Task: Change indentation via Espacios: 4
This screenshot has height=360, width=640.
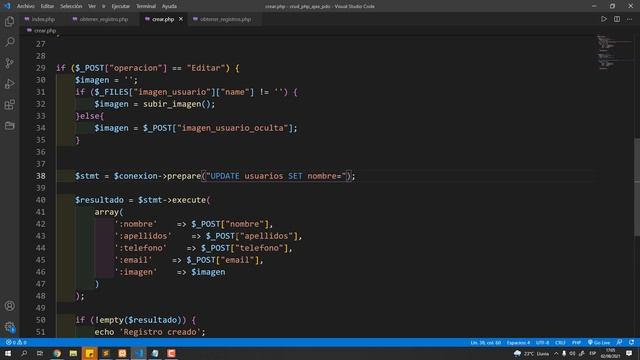Action: 518,342
